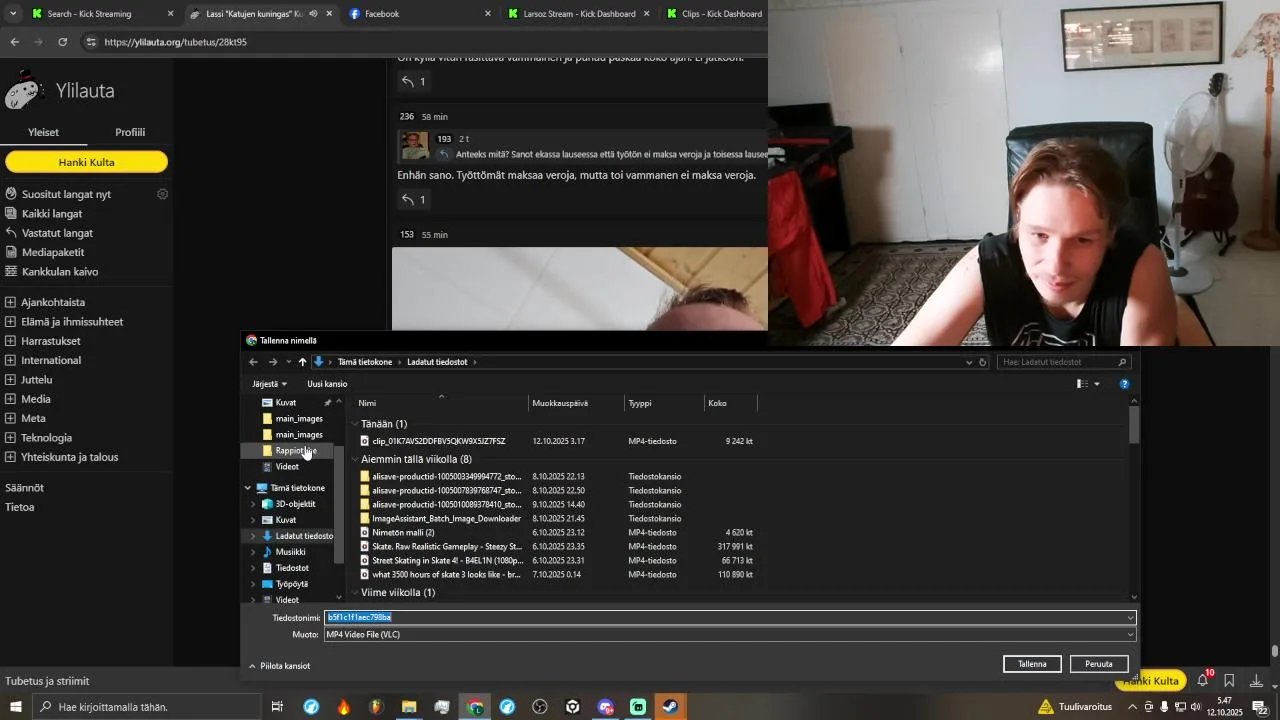Viewport: 1280px width, 720px height.
Task: Click the file list vertical scrollbar
Action: pyautogui.click(x=1134, y=424)
